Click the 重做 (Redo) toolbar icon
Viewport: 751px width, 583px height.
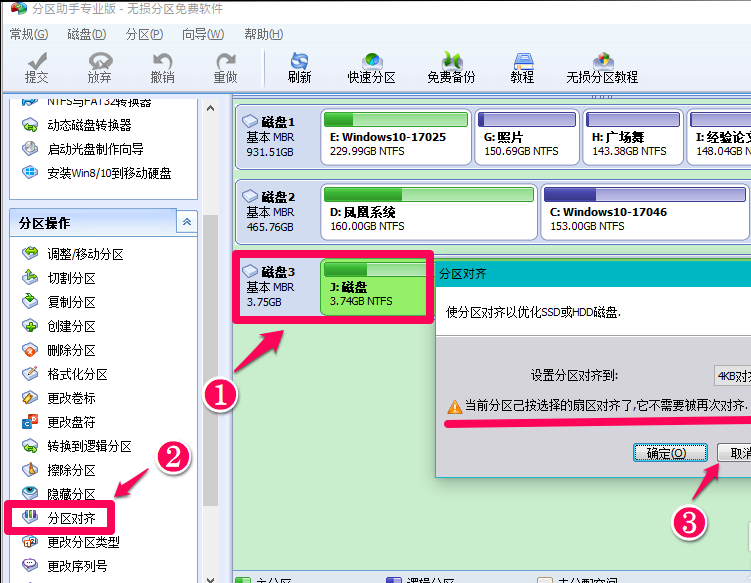coord(225,67)
